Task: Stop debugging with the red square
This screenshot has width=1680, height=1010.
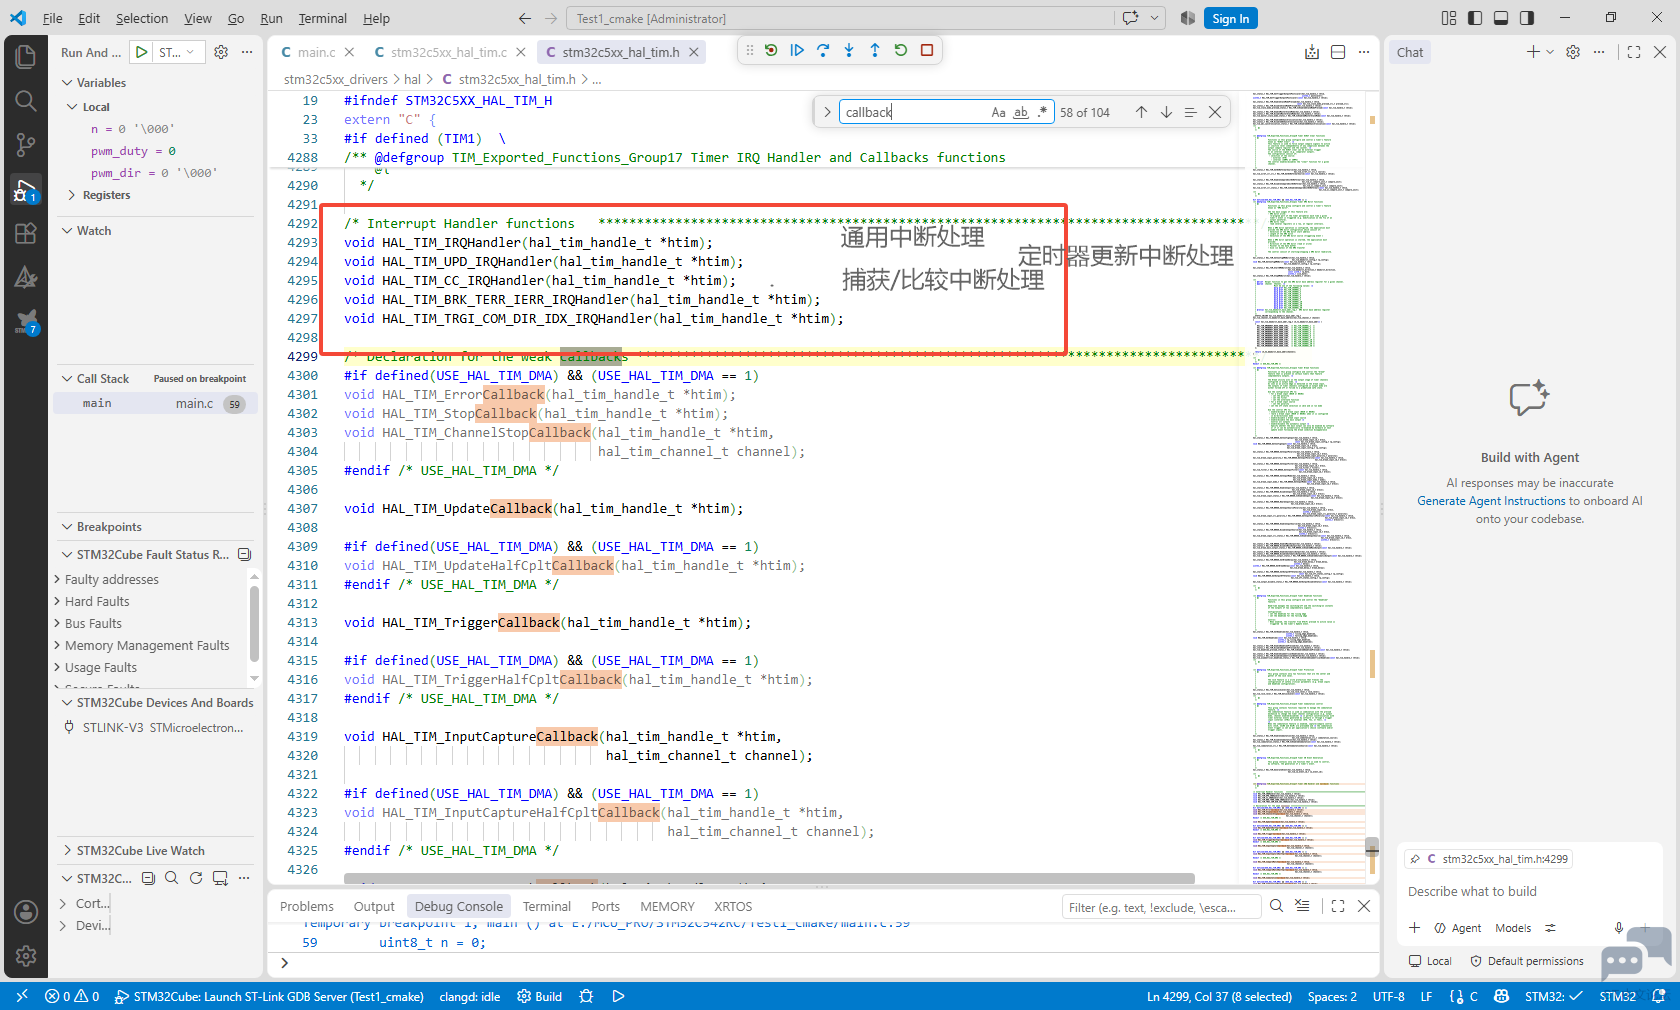Action: (x=927, y=50)
